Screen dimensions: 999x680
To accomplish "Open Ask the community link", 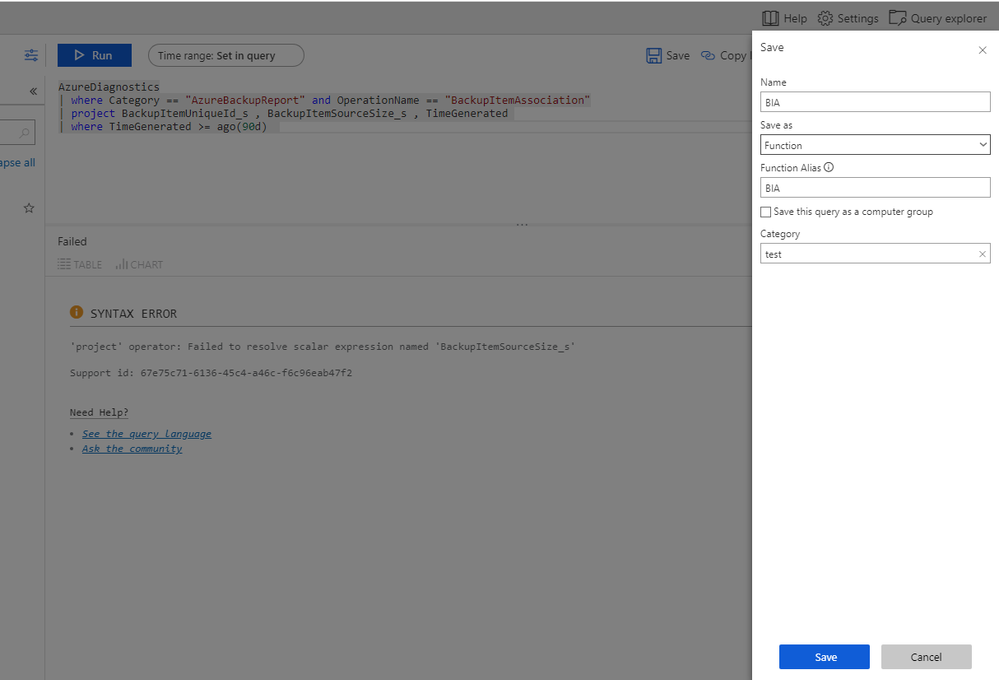I will (x=132, y=449).
